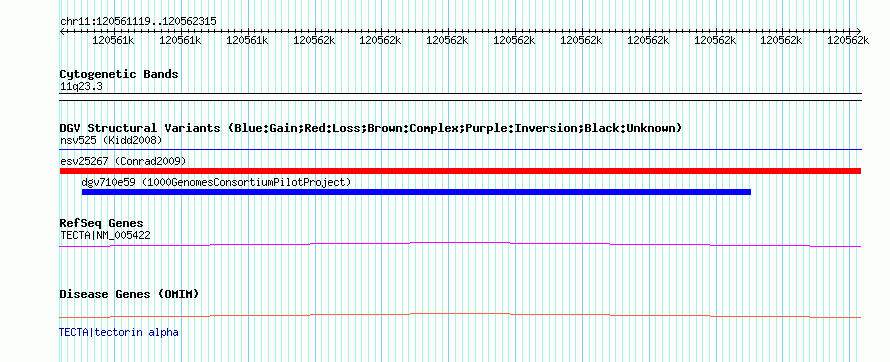Click the blue dgv710e59 gain bar

[416, 192]
